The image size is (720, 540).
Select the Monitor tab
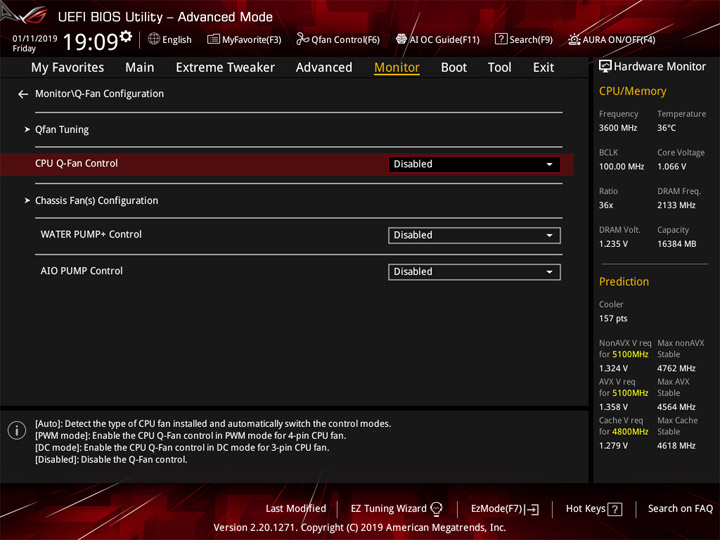397,68
